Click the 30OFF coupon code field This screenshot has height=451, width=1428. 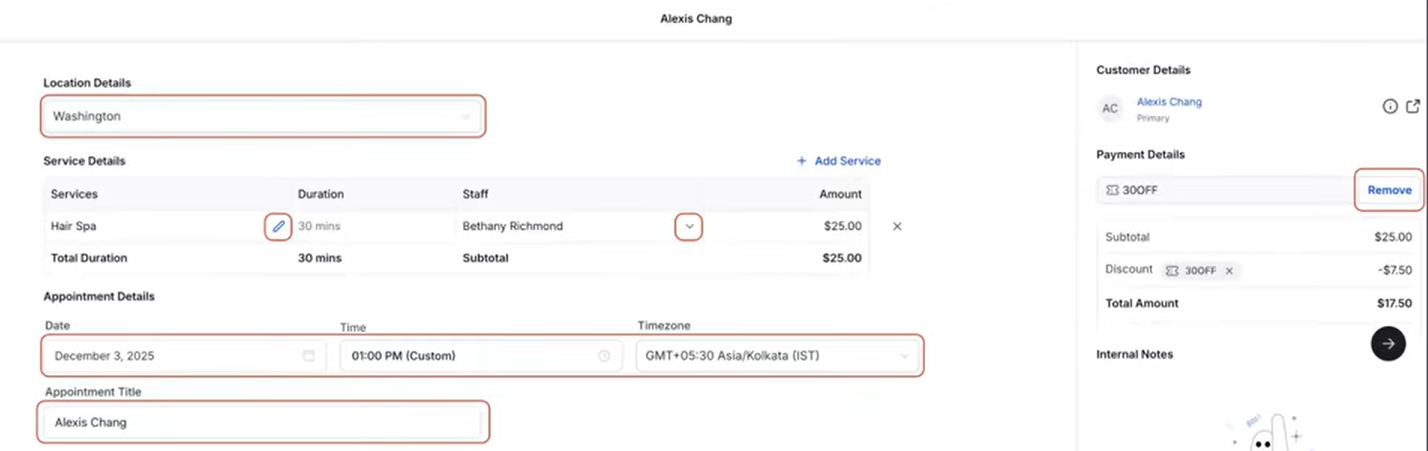(1225, 190)
